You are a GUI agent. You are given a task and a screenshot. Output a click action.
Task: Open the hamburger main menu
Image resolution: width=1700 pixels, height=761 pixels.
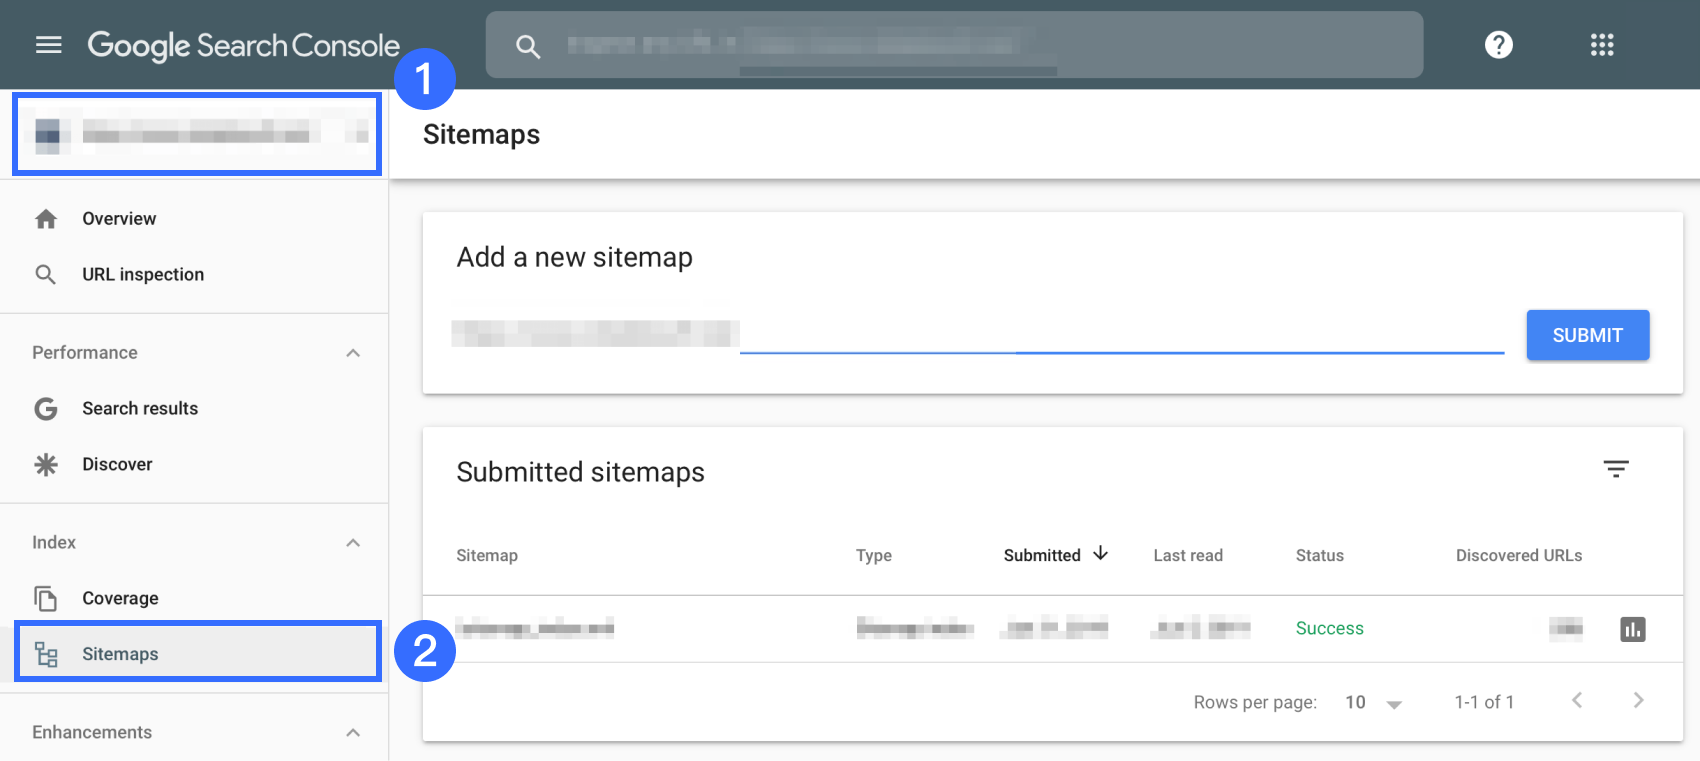48,45
